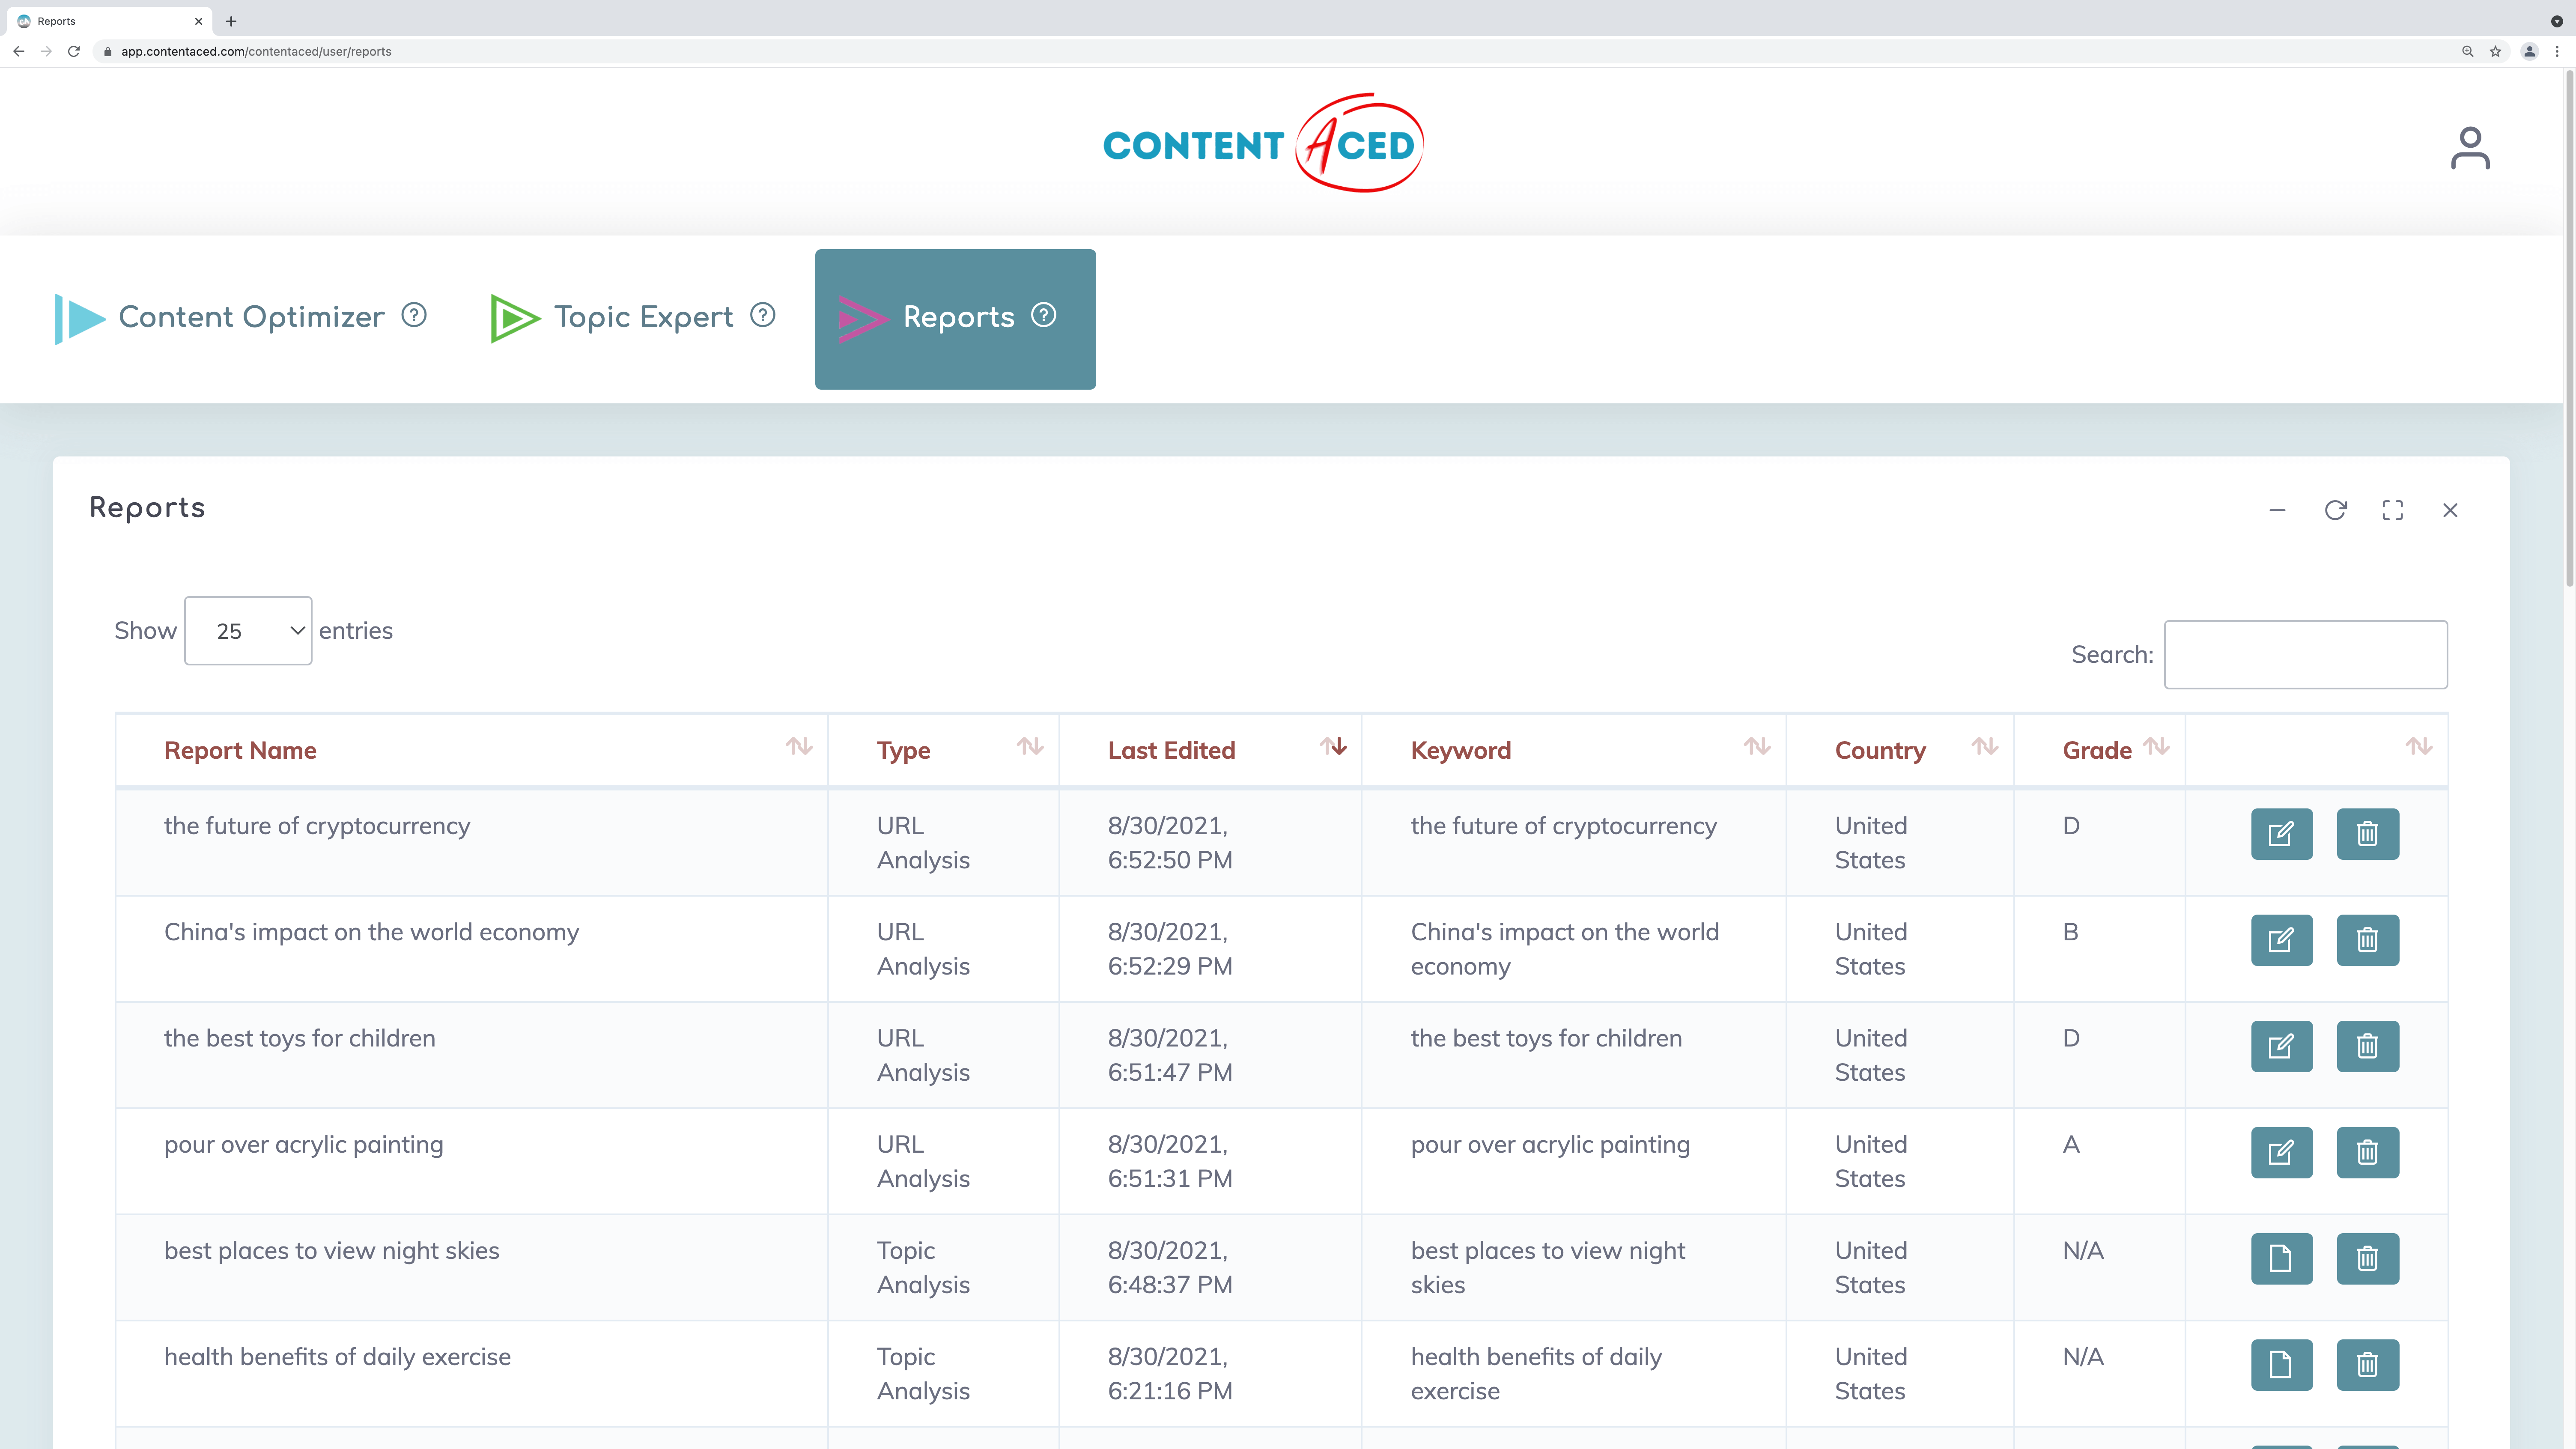Click report name best places to view night skies

coord(331,1251)
